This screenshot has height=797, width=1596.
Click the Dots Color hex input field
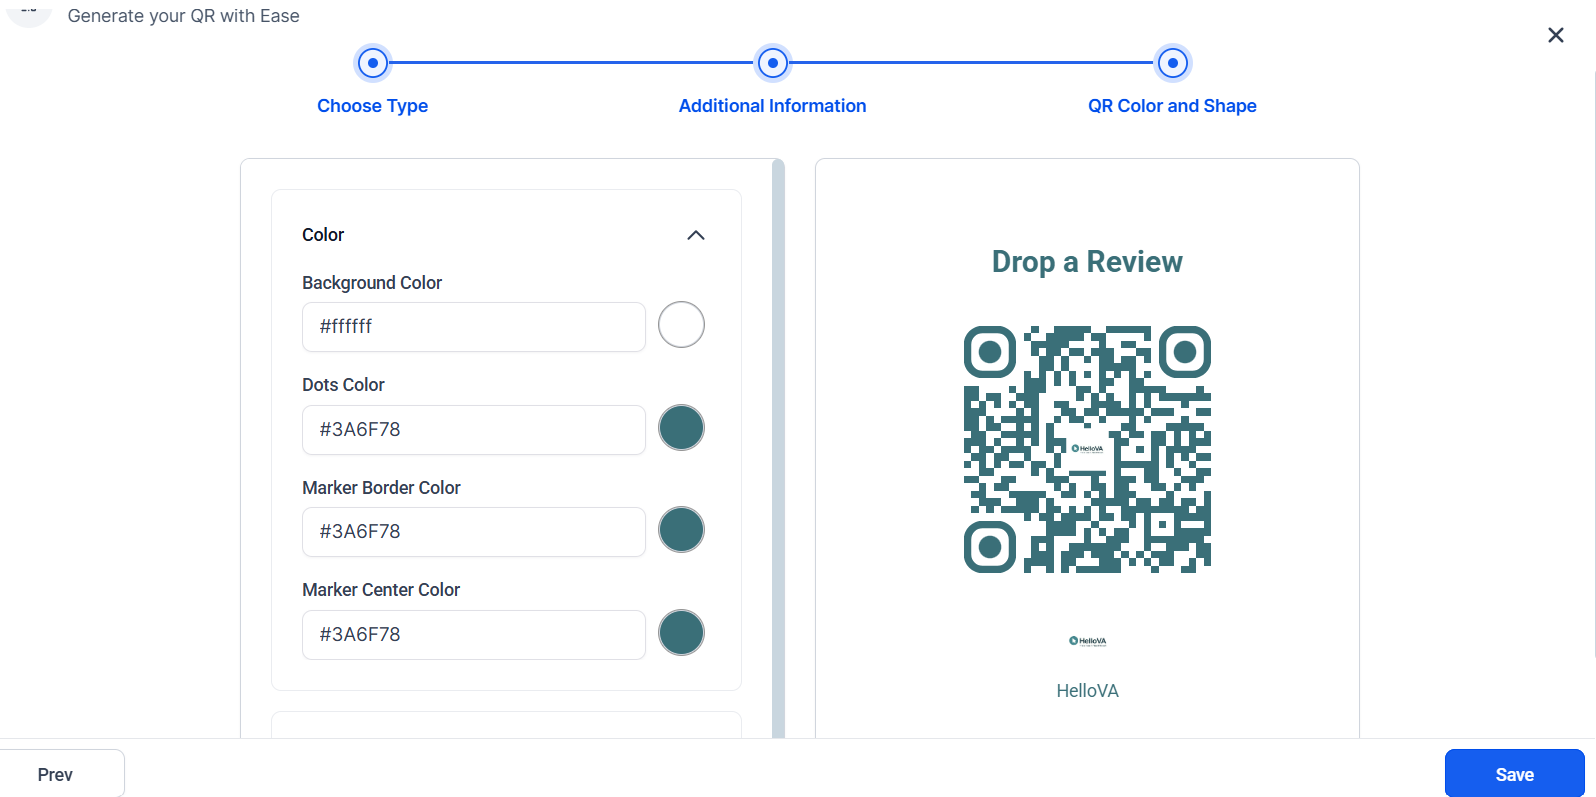point(473,430)
